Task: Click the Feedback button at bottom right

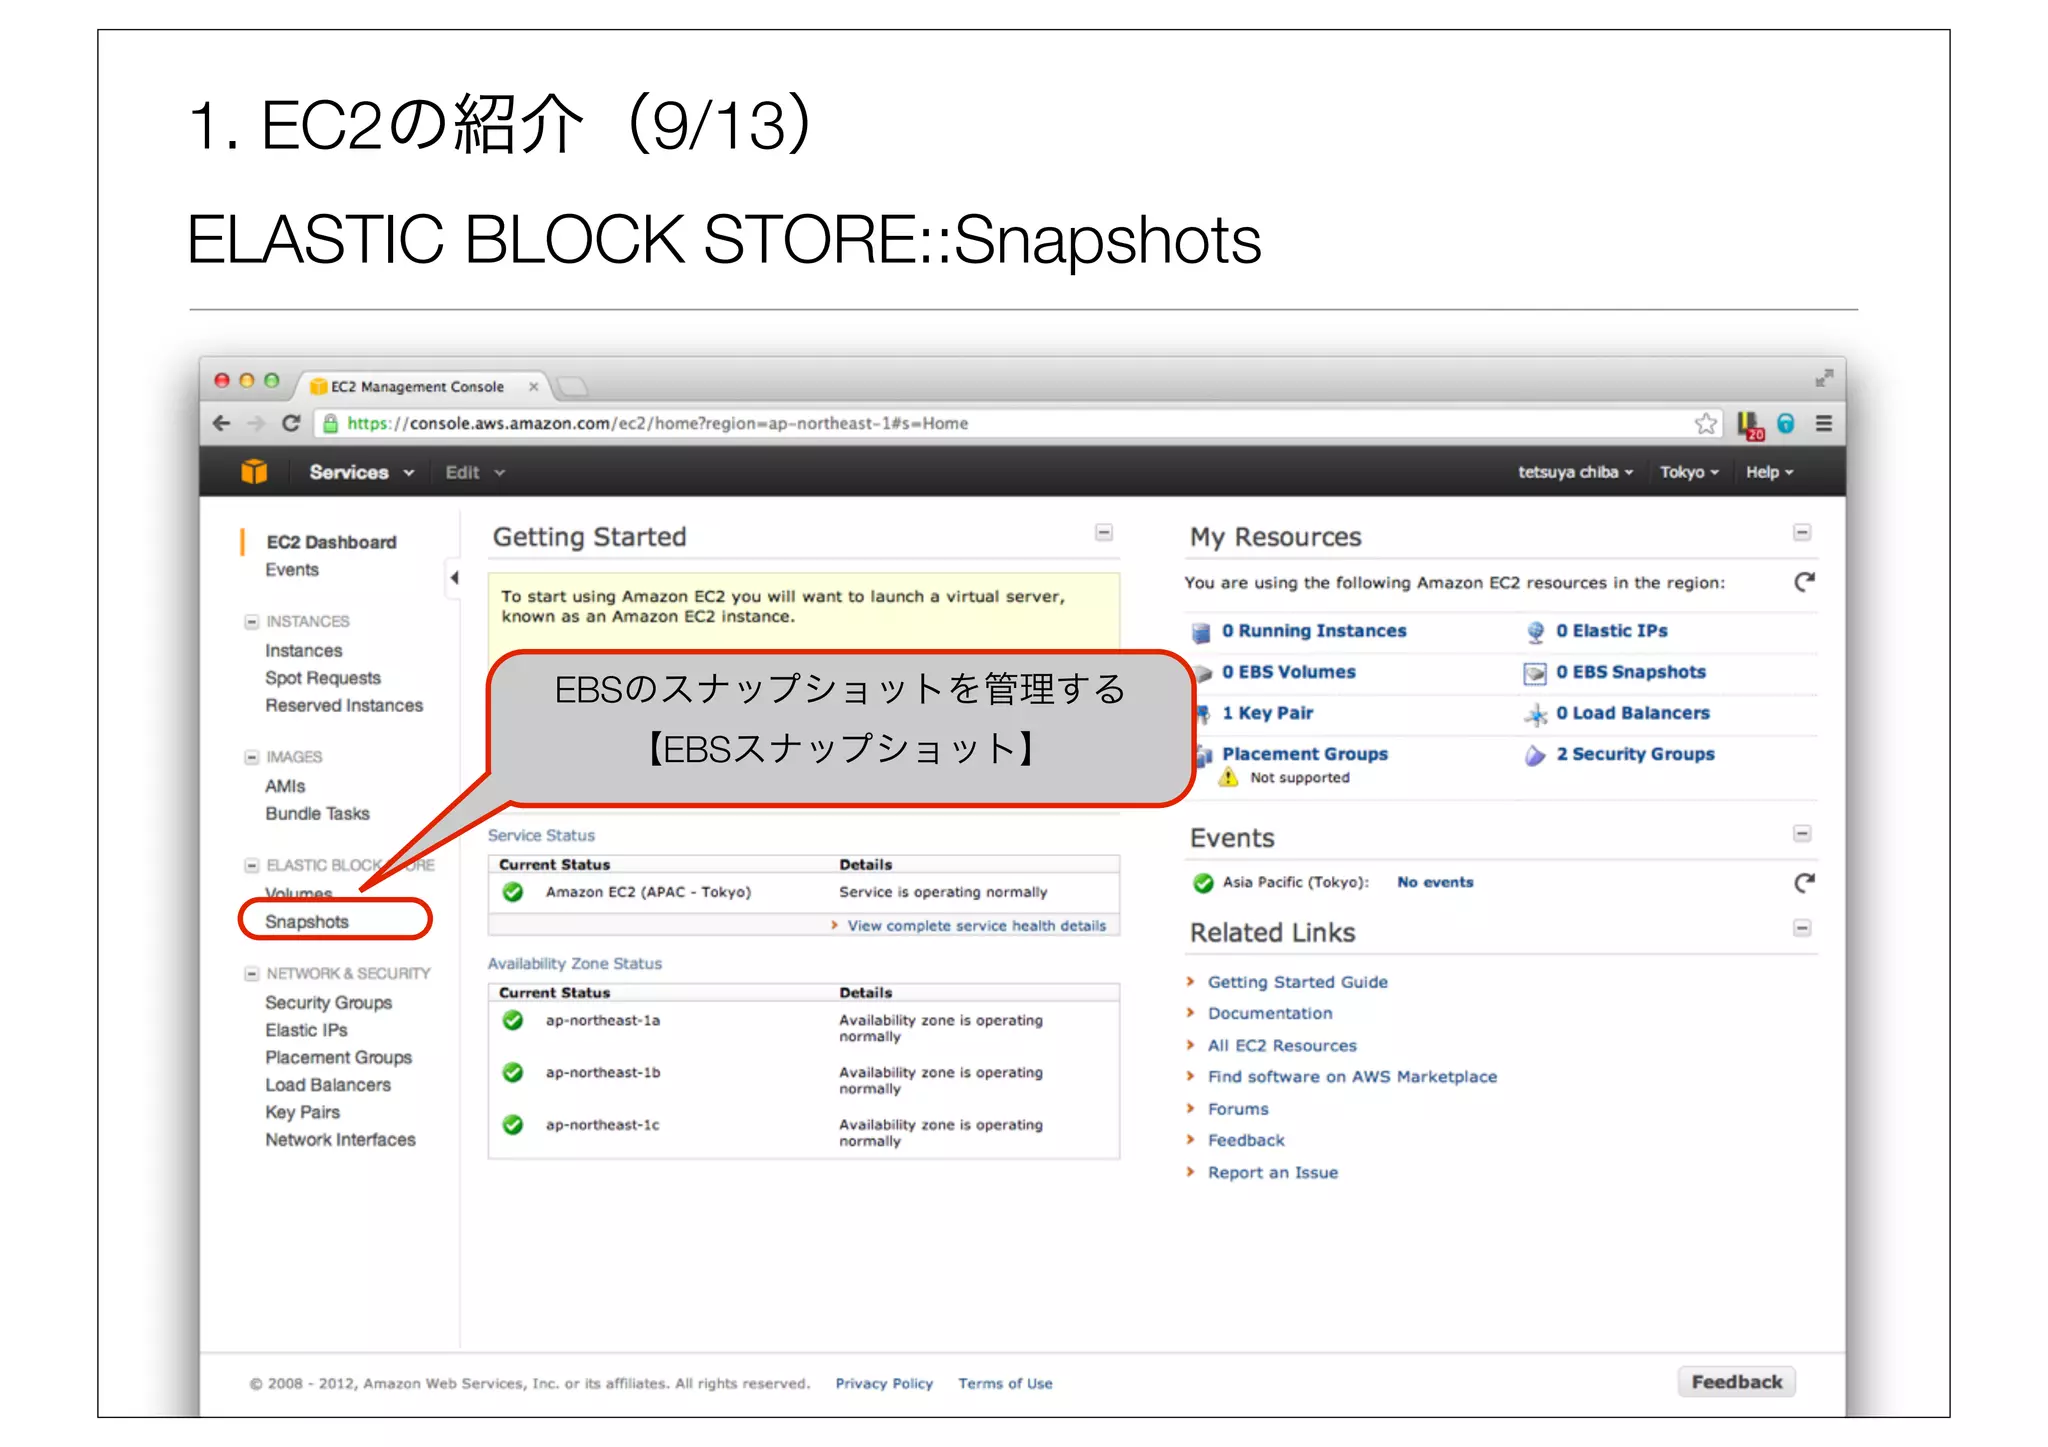Action: [1736, 1382]
